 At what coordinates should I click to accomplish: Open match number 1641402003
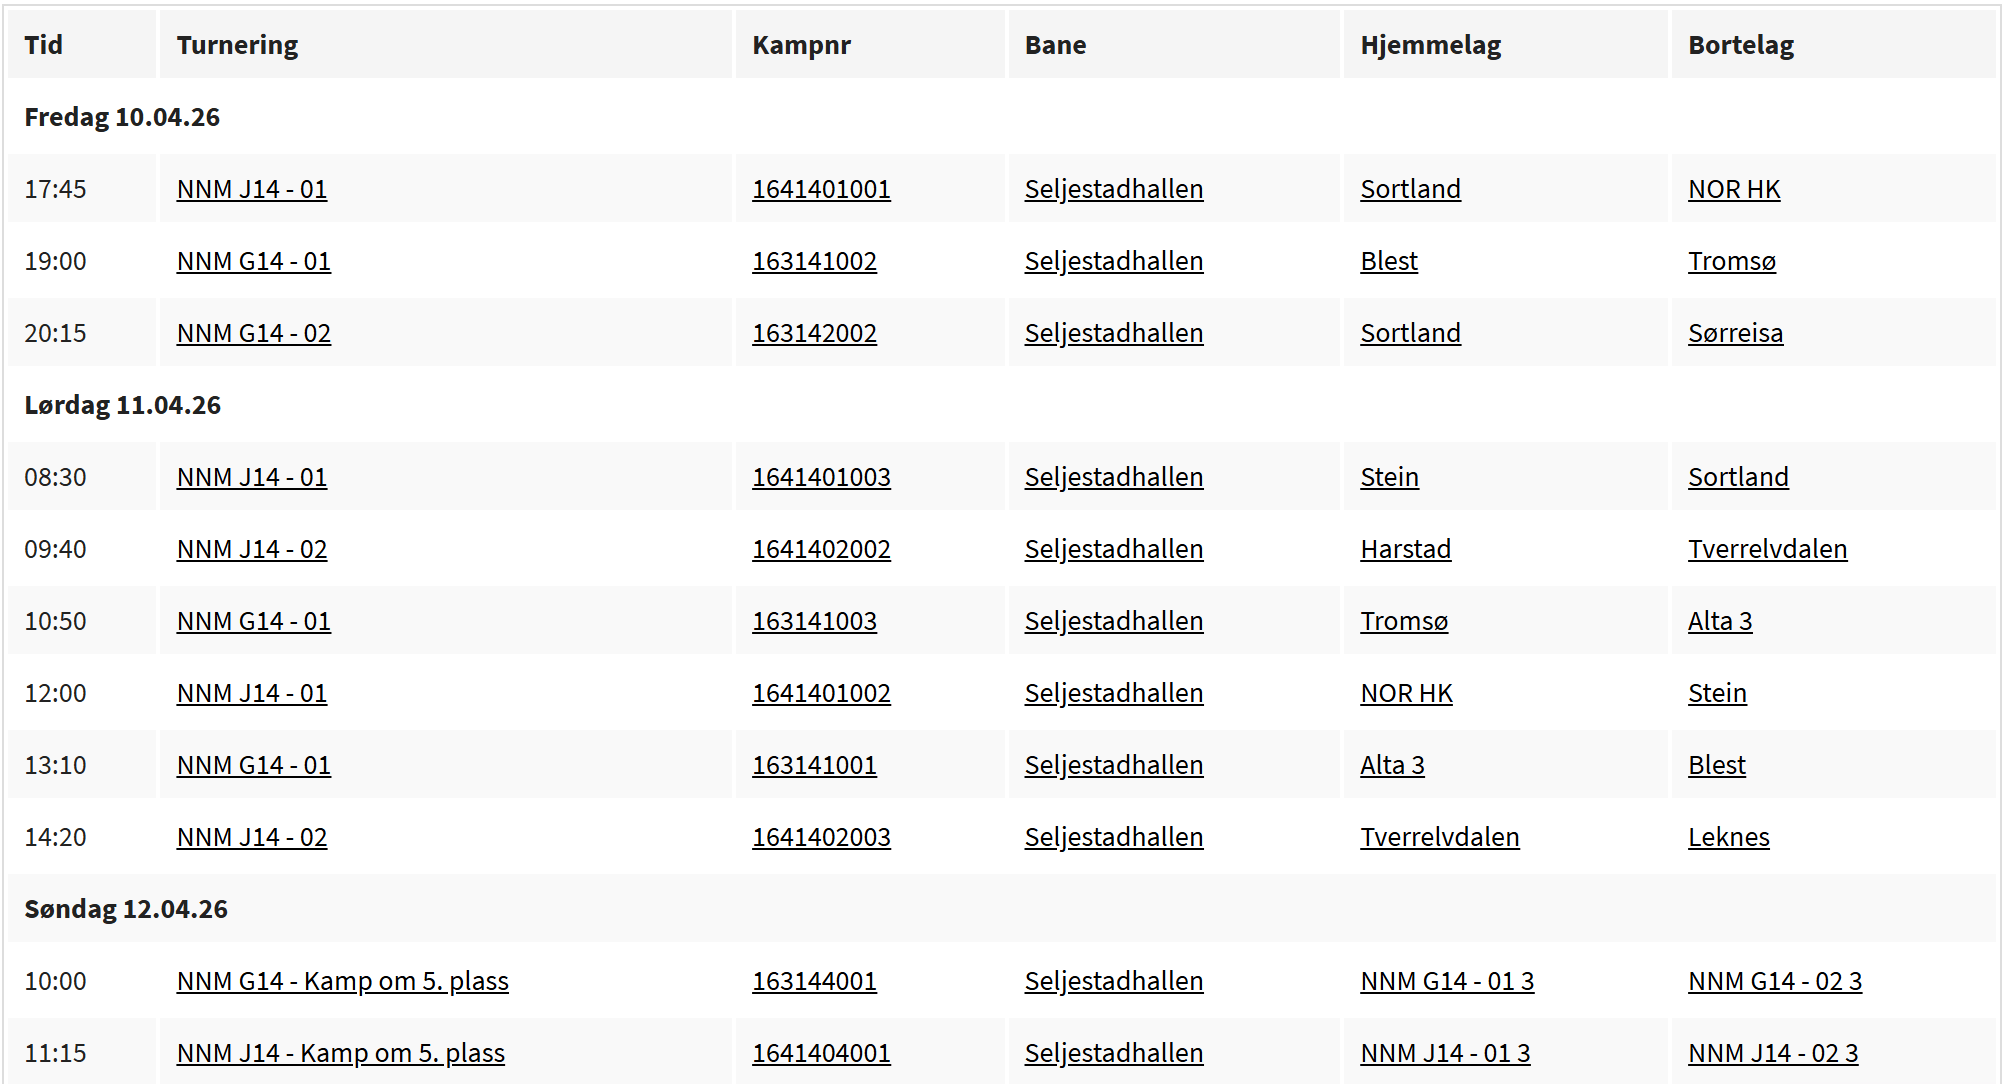tap(820, 837)
